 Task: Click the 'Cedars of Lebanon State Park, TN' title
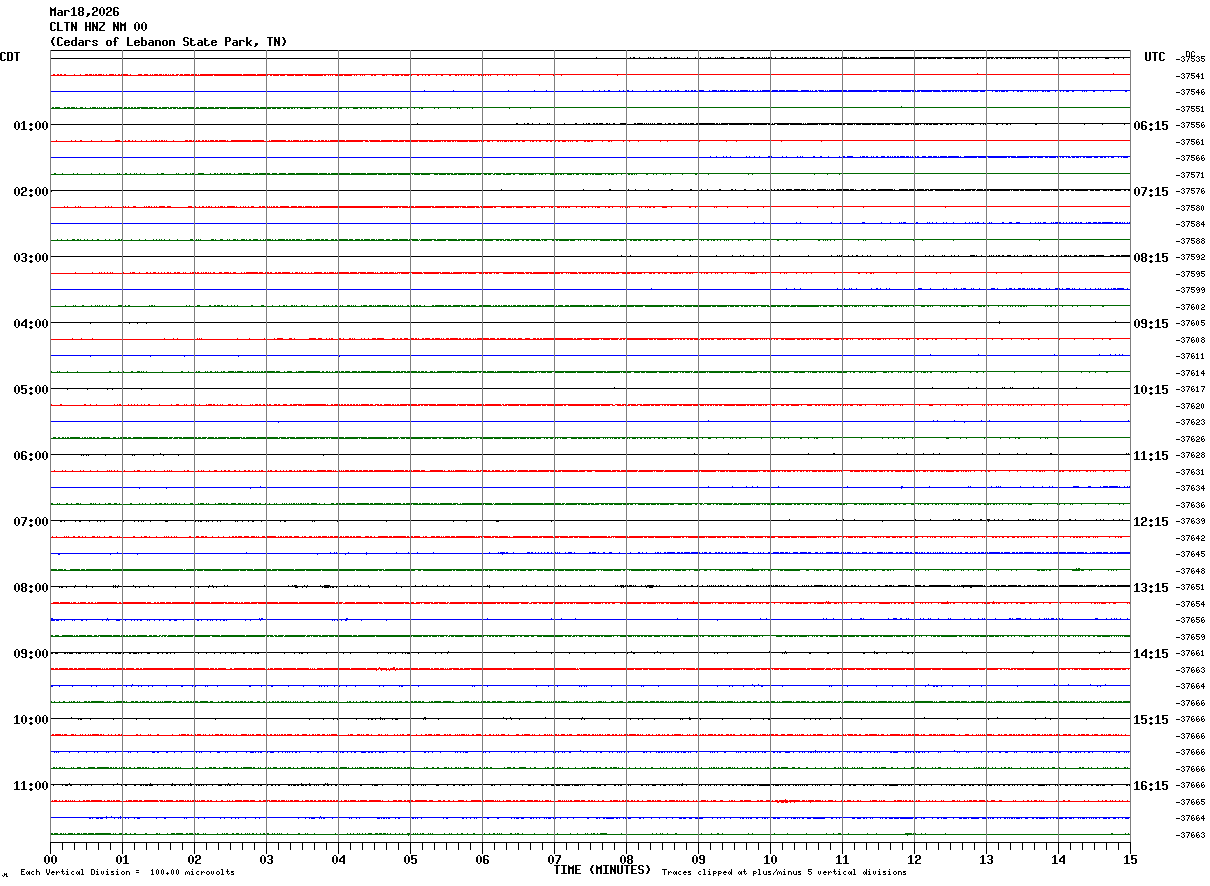pos(168,42)
